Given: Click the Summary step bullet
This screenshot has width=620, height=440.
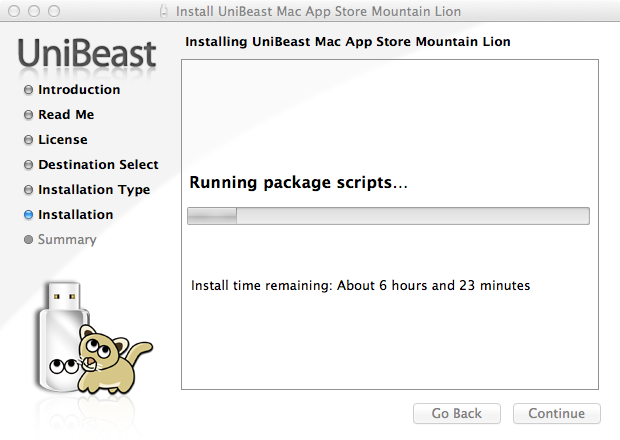Looking at the screenshot, I should (x=29, y=240).
